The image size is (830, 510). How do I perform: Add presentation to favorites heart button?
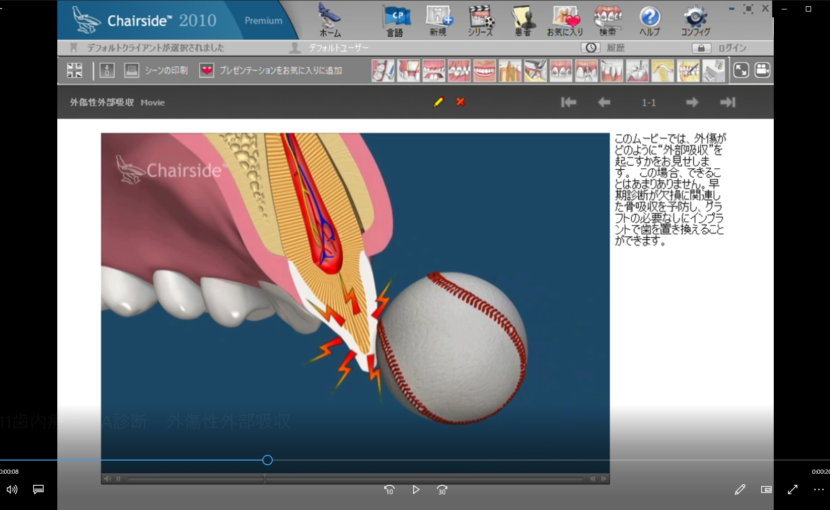point(270,70)
